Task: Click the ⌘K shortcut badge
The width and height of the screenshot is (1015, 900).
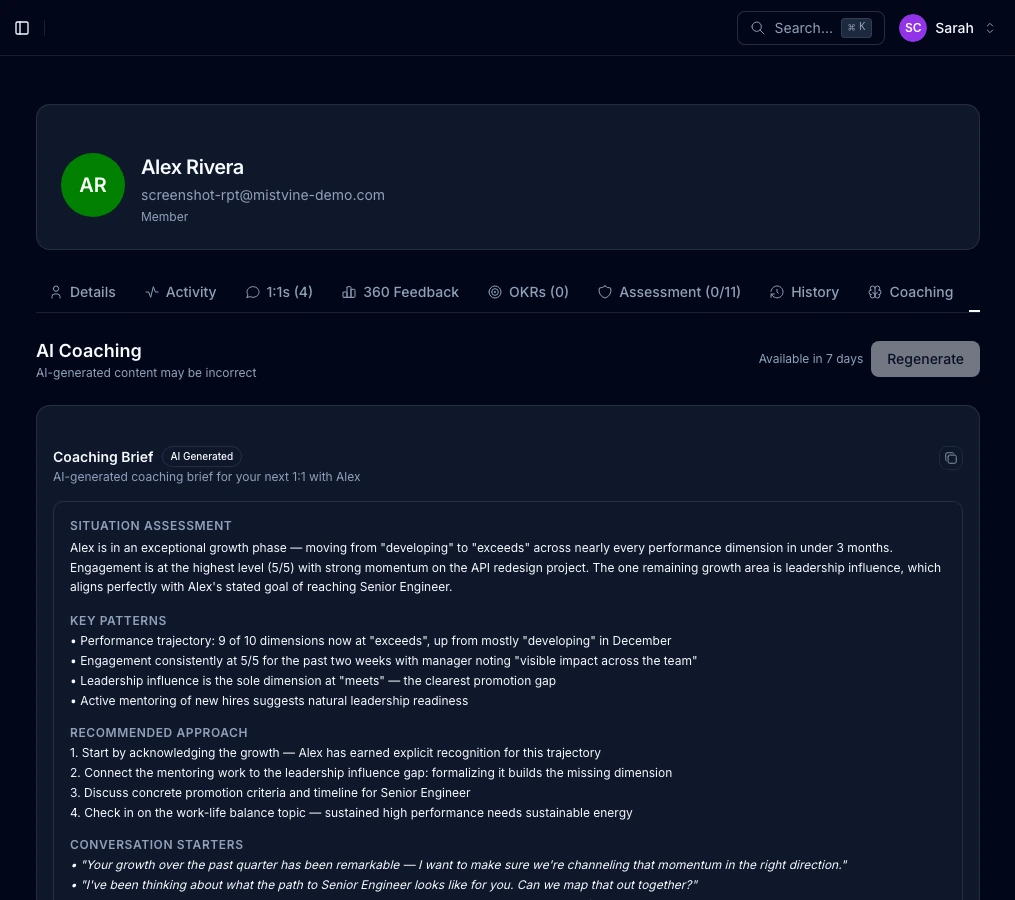Action: (856, 28)
